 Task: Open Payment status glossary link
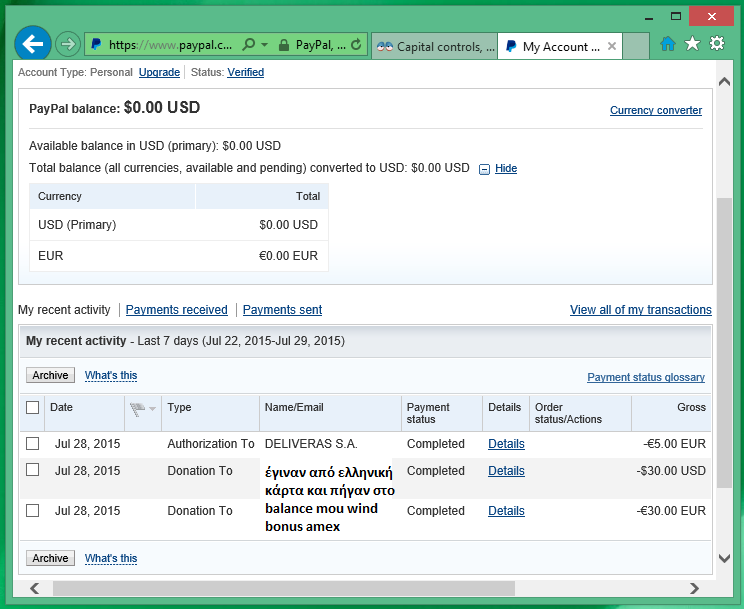point(646,377)
